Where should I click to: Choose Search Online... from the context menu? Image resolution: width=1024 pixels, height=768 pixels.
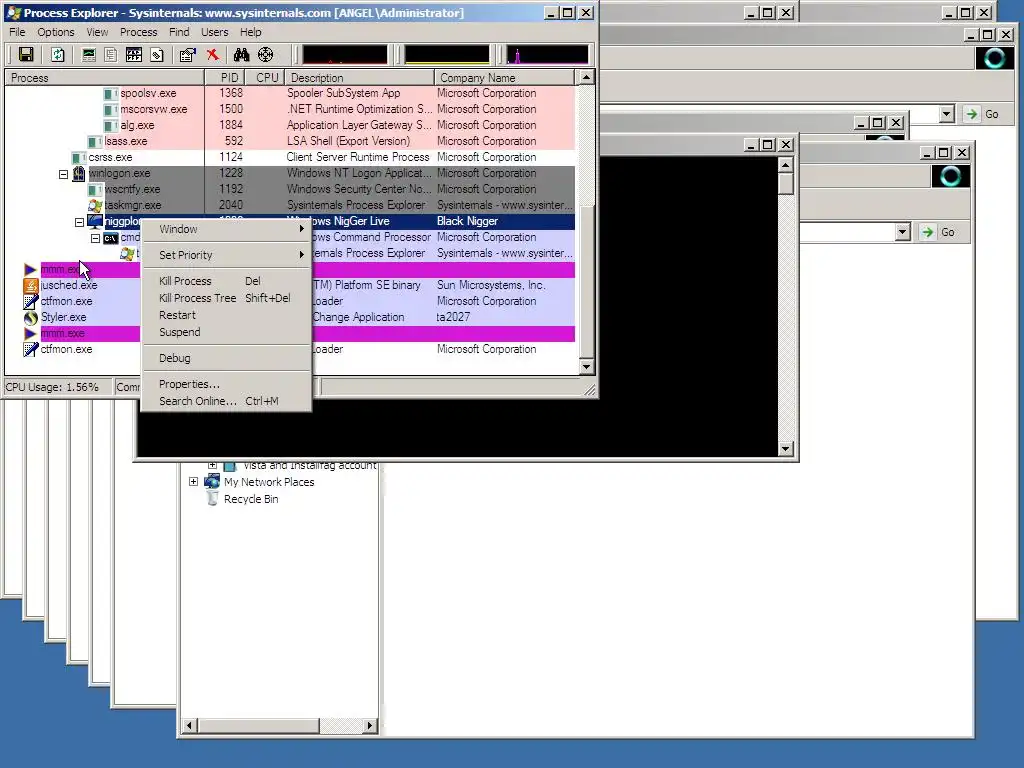[x=226, y=401]
